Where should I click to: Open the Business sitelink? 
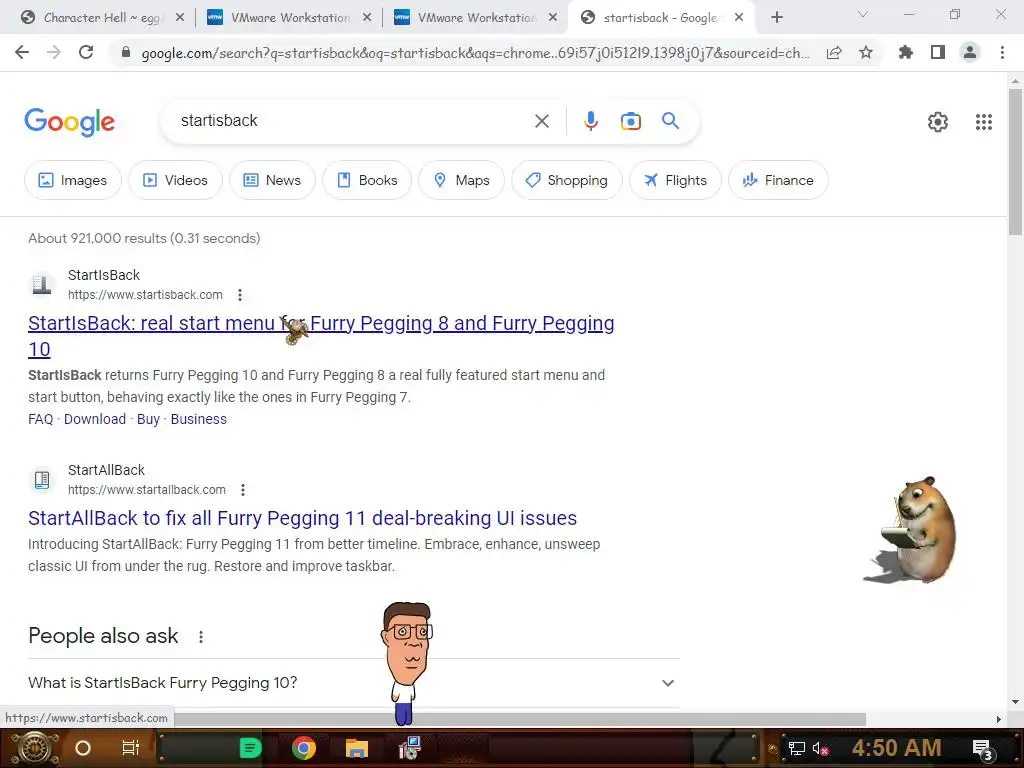[199, 419]
